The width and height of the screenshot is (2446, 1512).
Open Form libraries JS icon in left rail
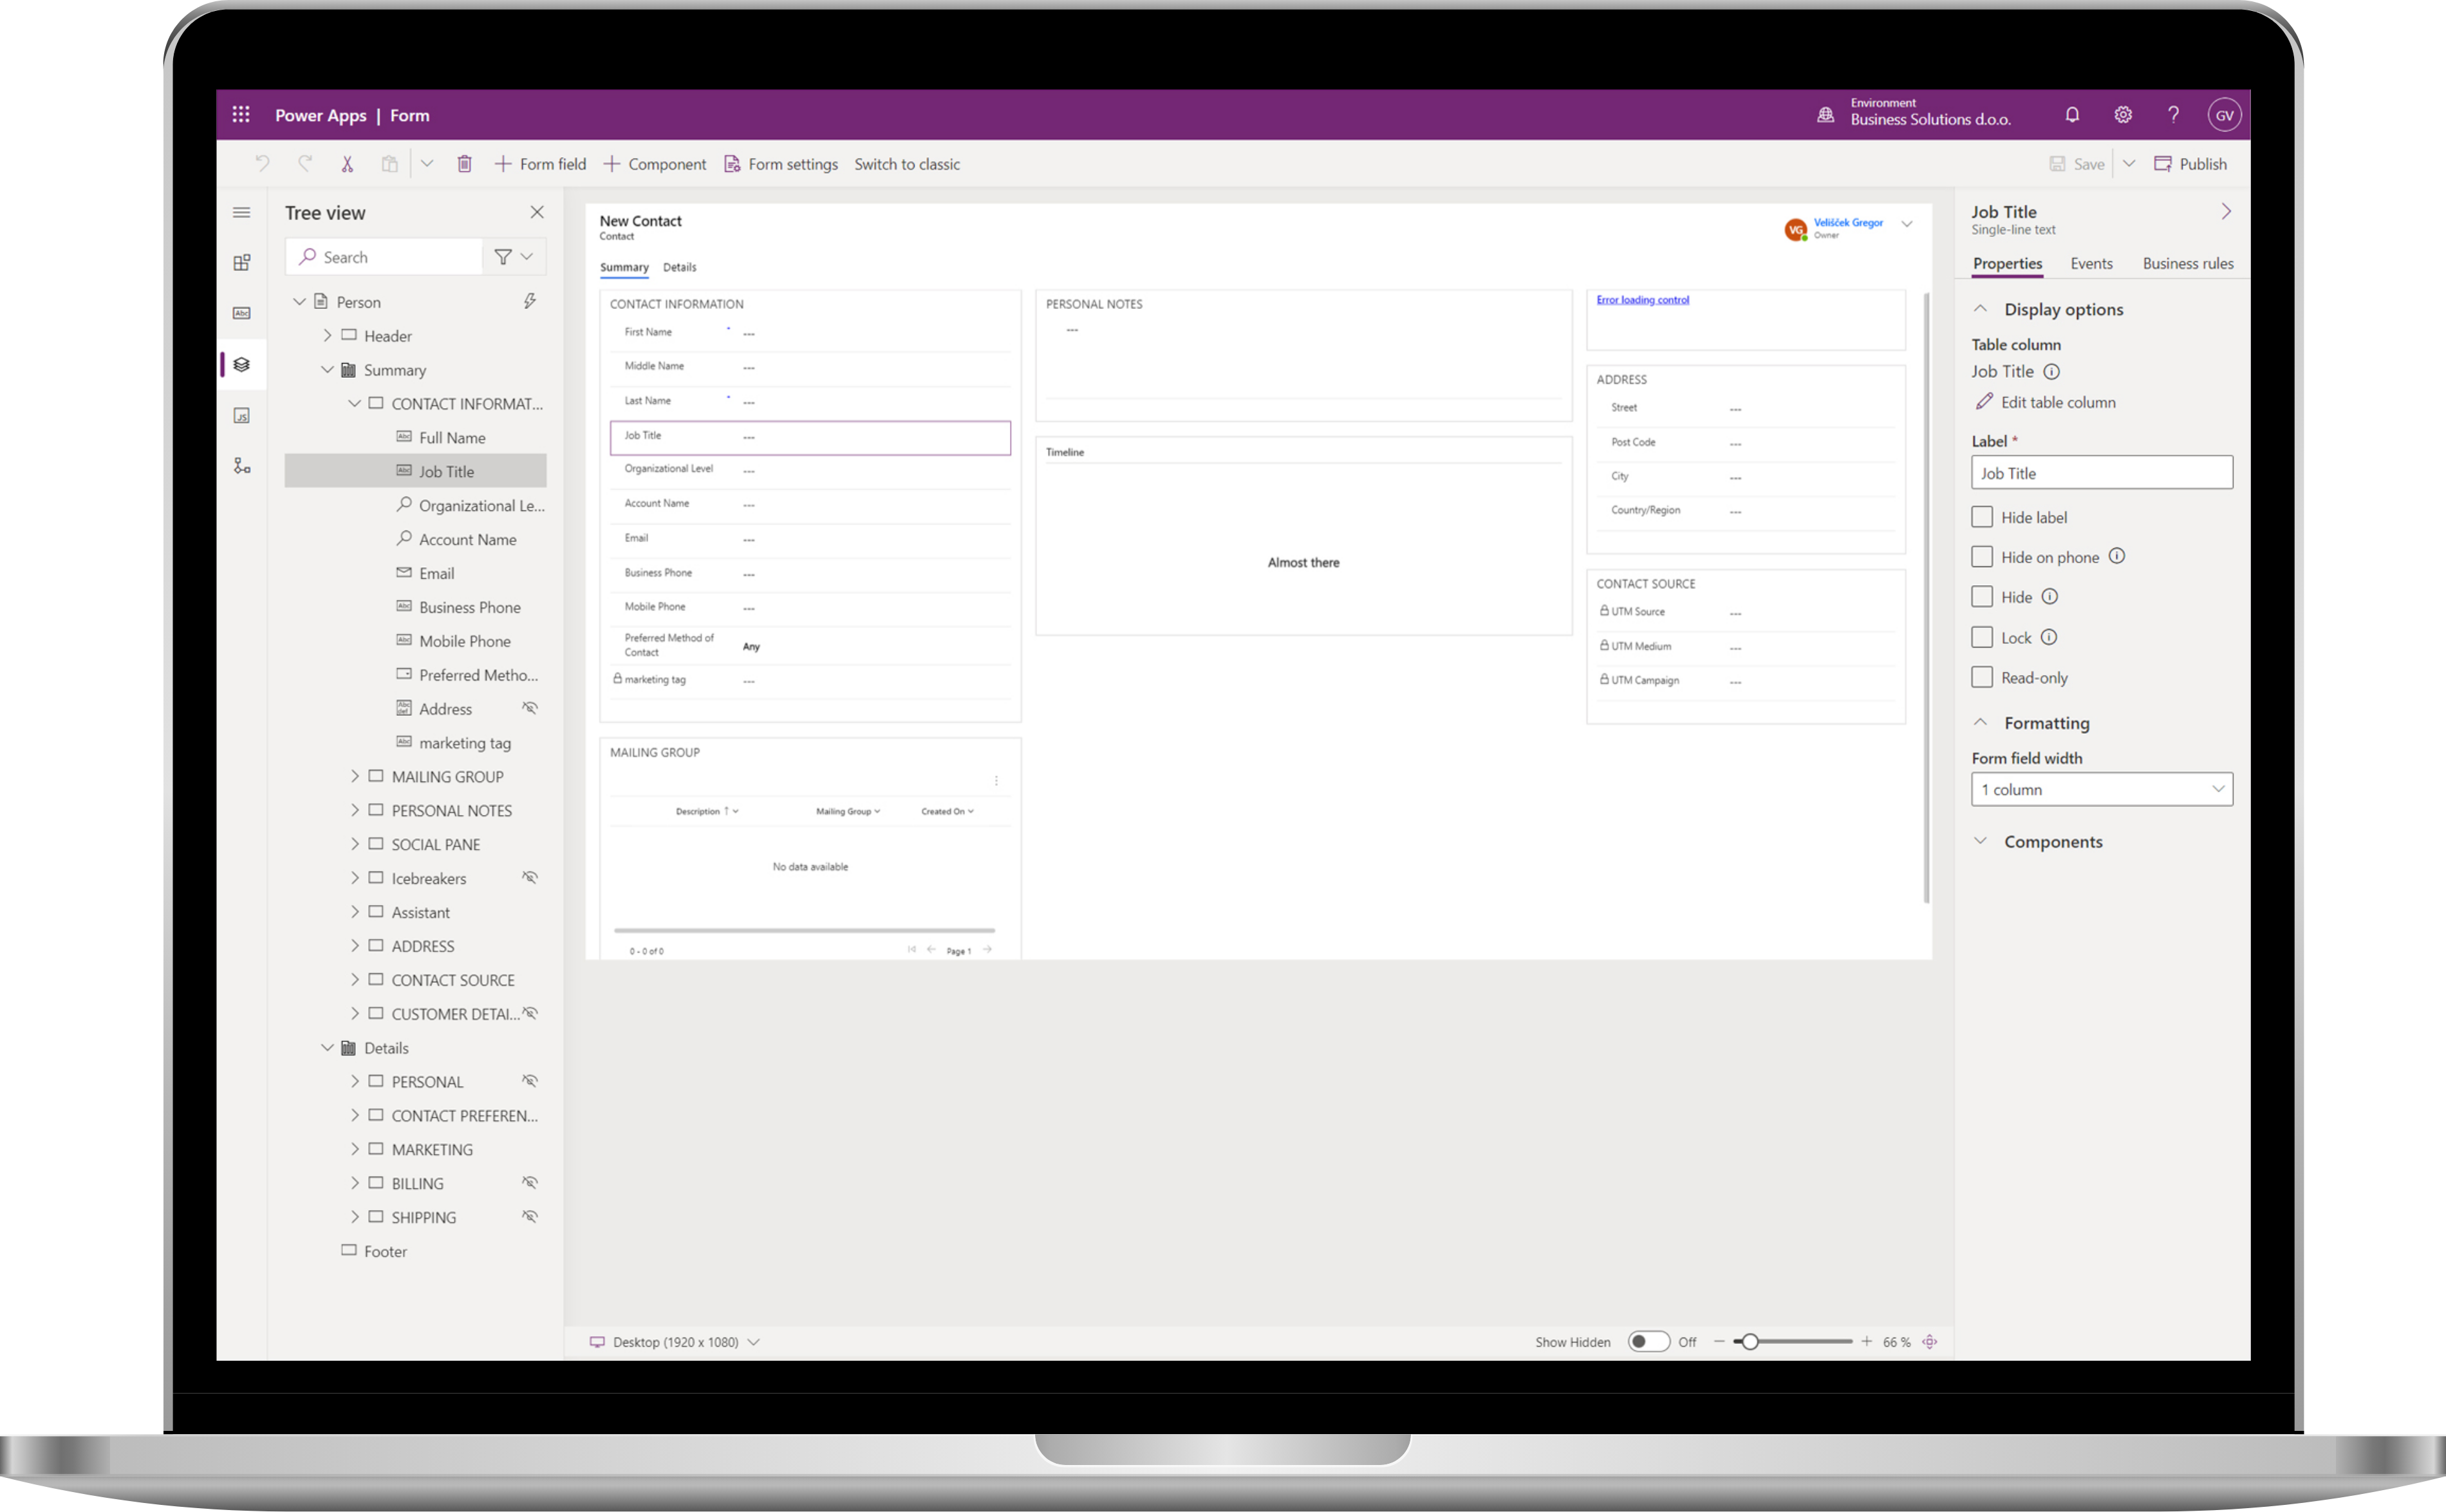241,415
